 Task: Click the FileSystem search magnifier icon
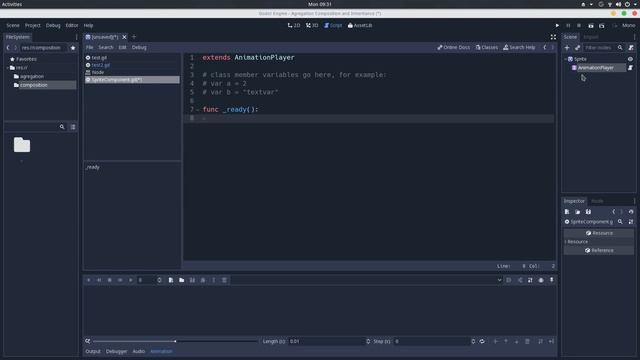tap(62, 127)
